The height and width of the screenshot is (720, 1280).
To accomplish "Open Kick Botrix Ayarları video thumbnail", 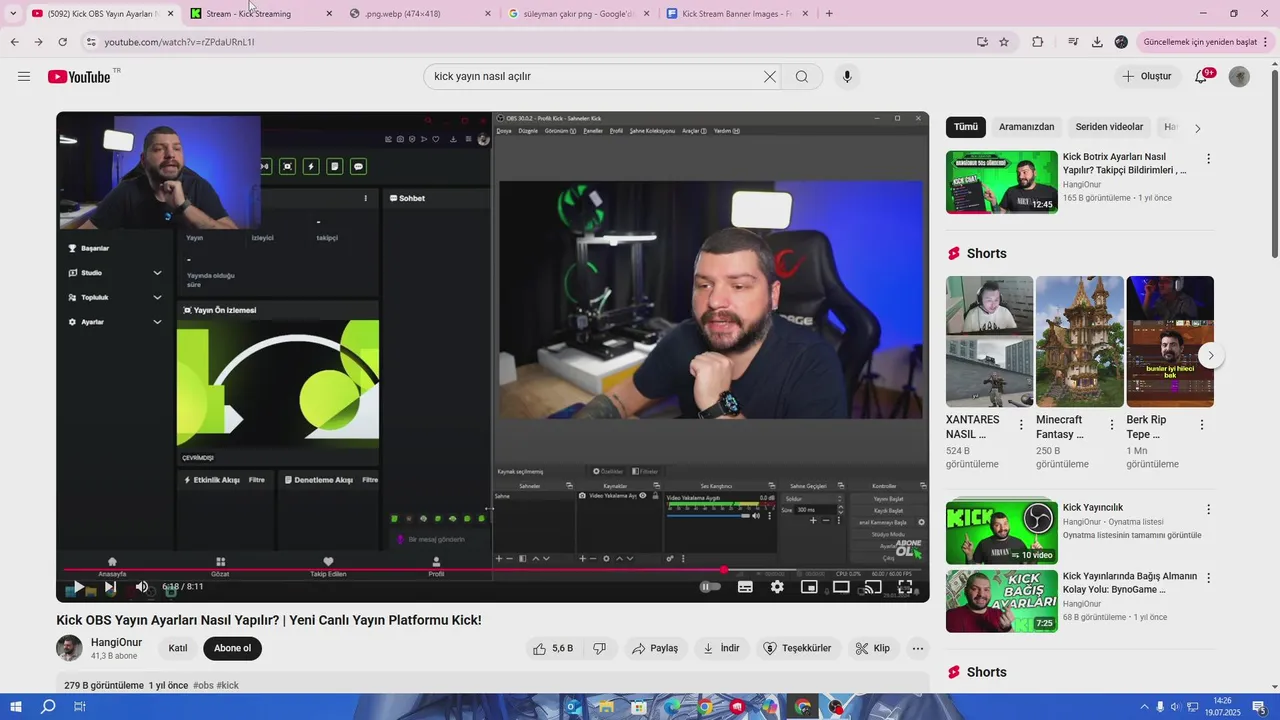I will pos(1002,182).
